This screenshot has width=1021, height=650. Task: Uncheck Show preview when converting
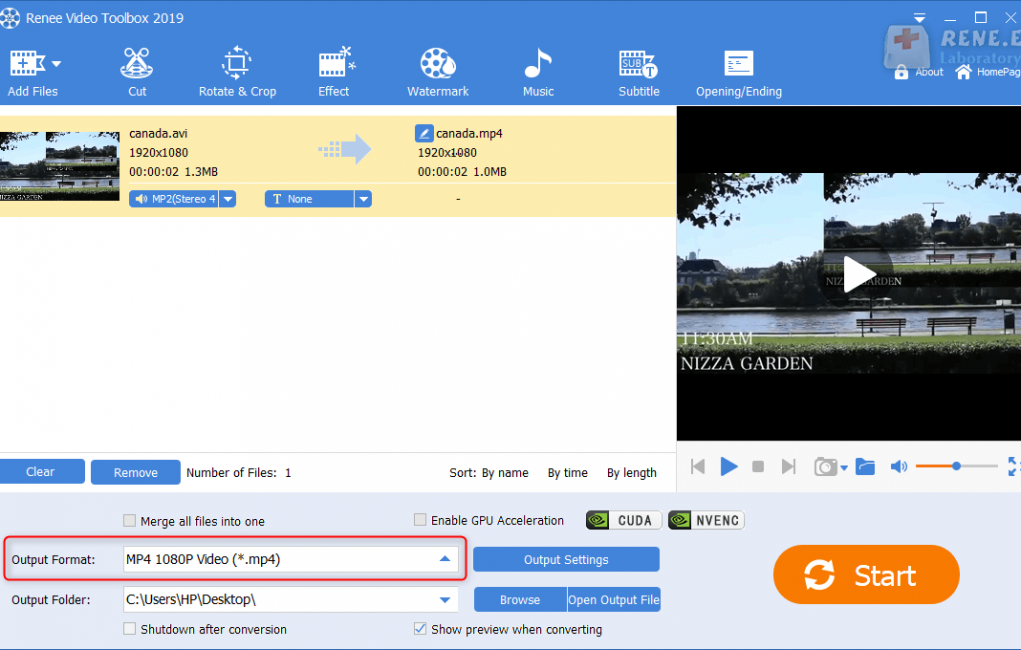coord(421,630)
